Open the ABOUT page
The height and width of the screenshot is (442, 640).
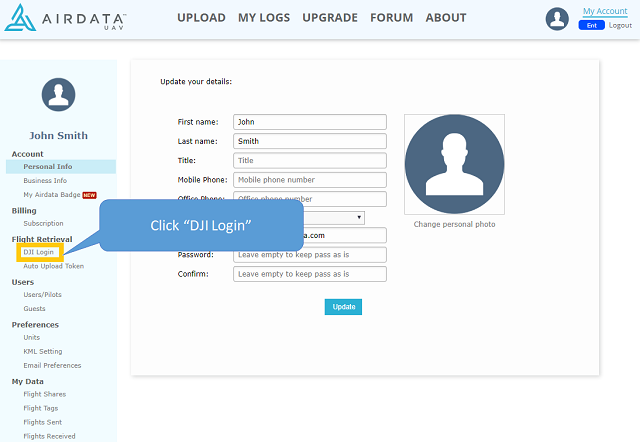click(446, 18)
